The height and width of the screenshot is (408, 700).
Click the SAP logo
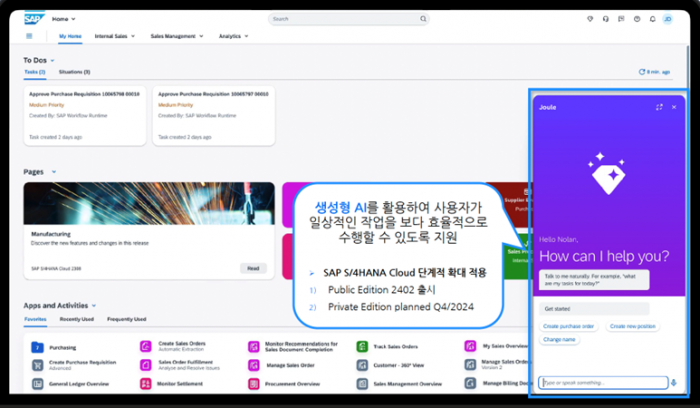34,19
